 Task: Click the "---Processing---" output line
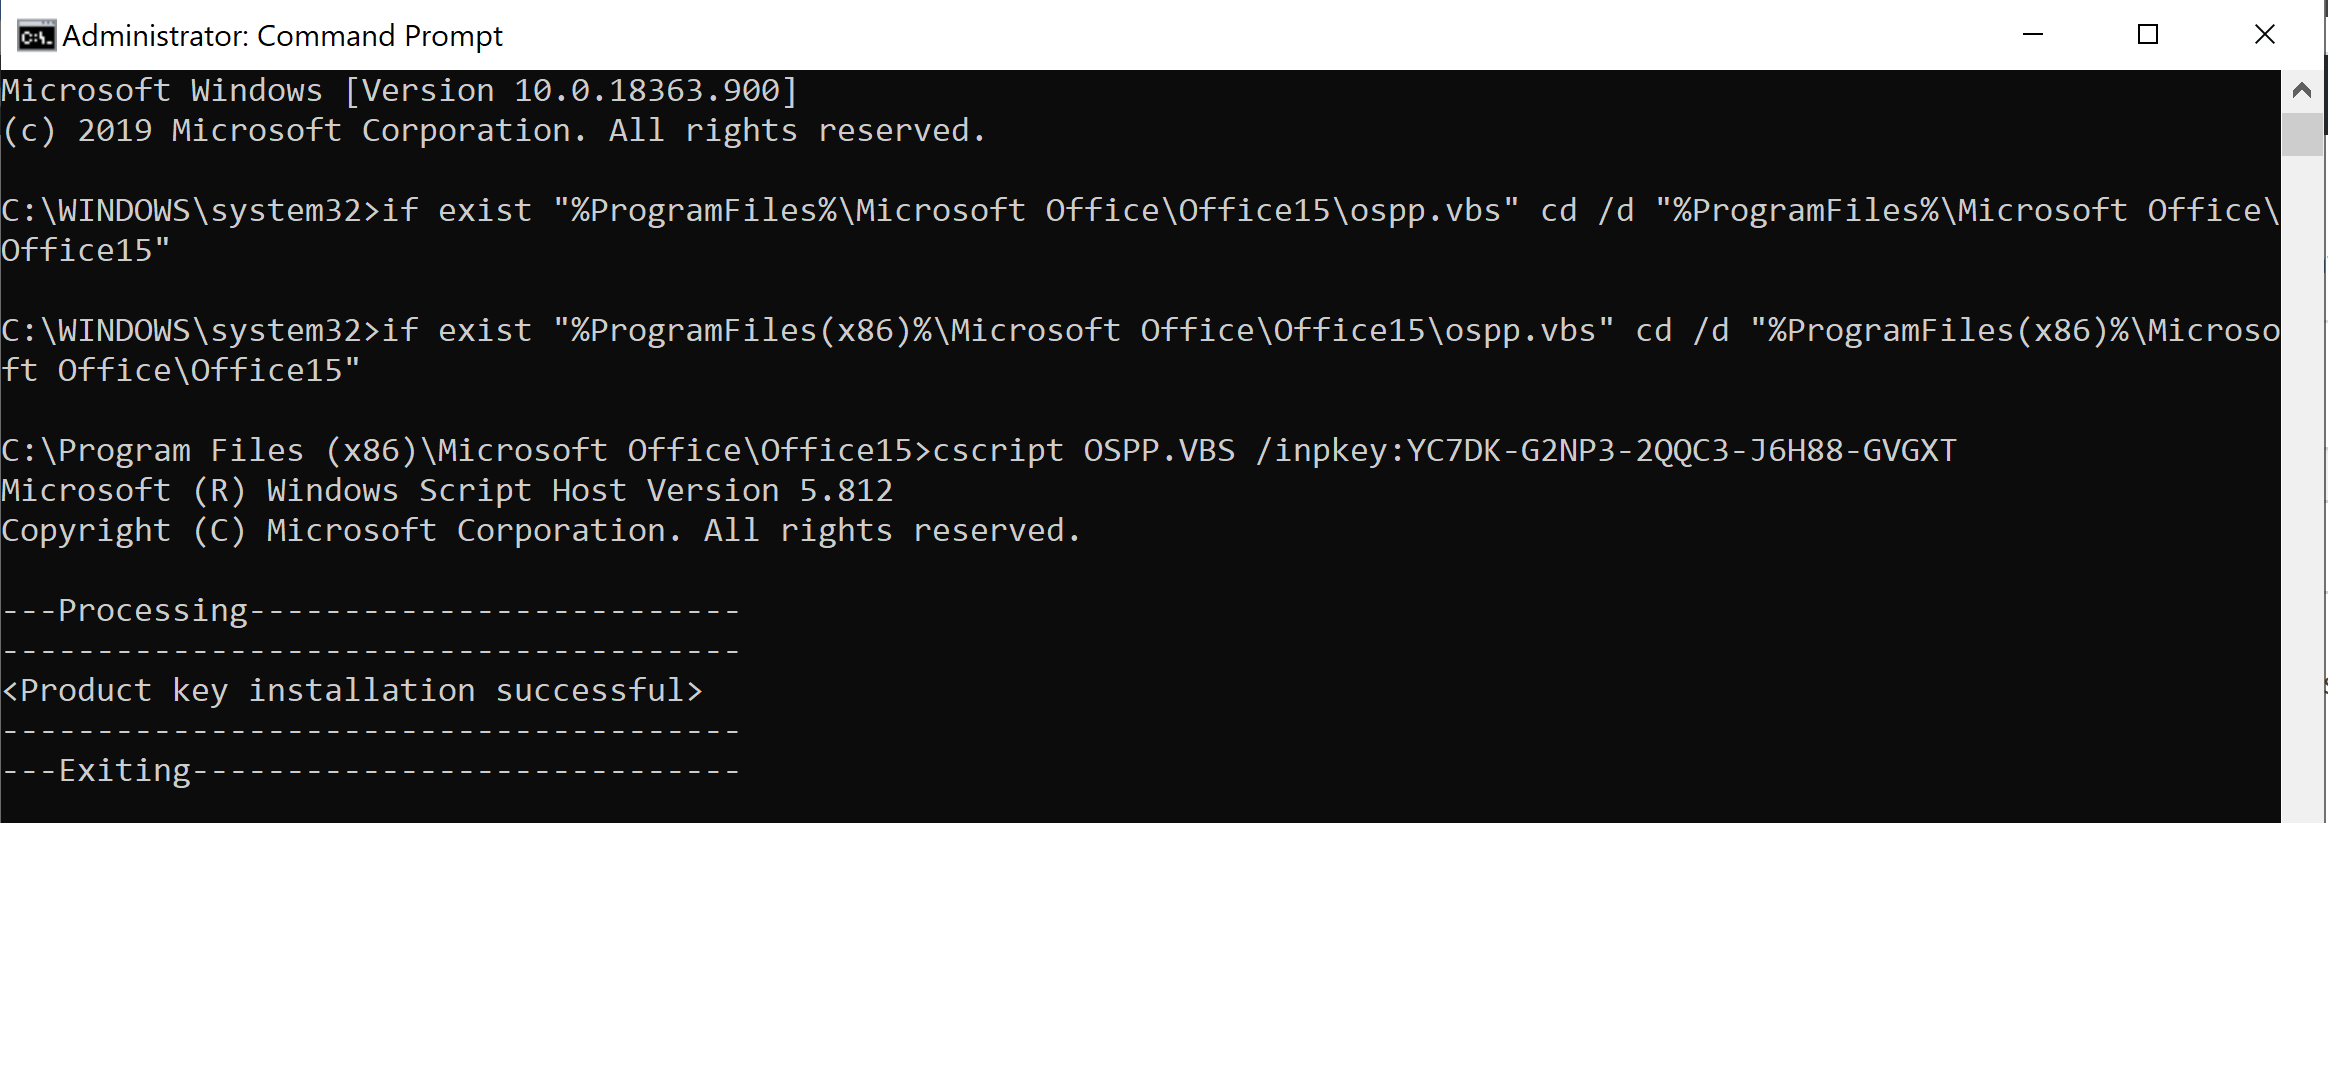370,611
